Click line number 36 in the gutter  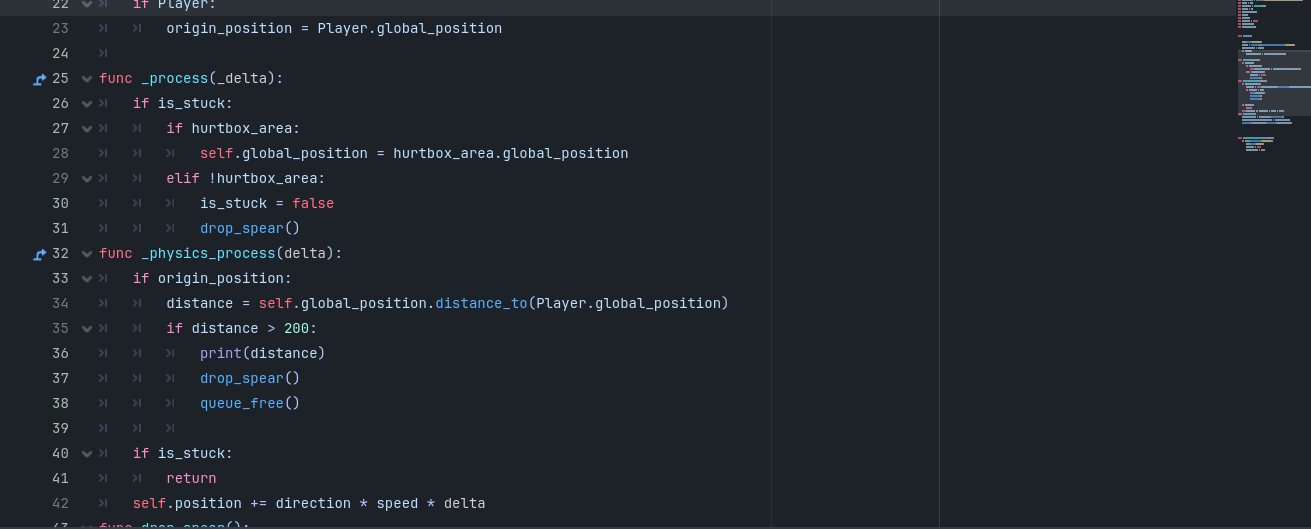(x=60, y=354)
